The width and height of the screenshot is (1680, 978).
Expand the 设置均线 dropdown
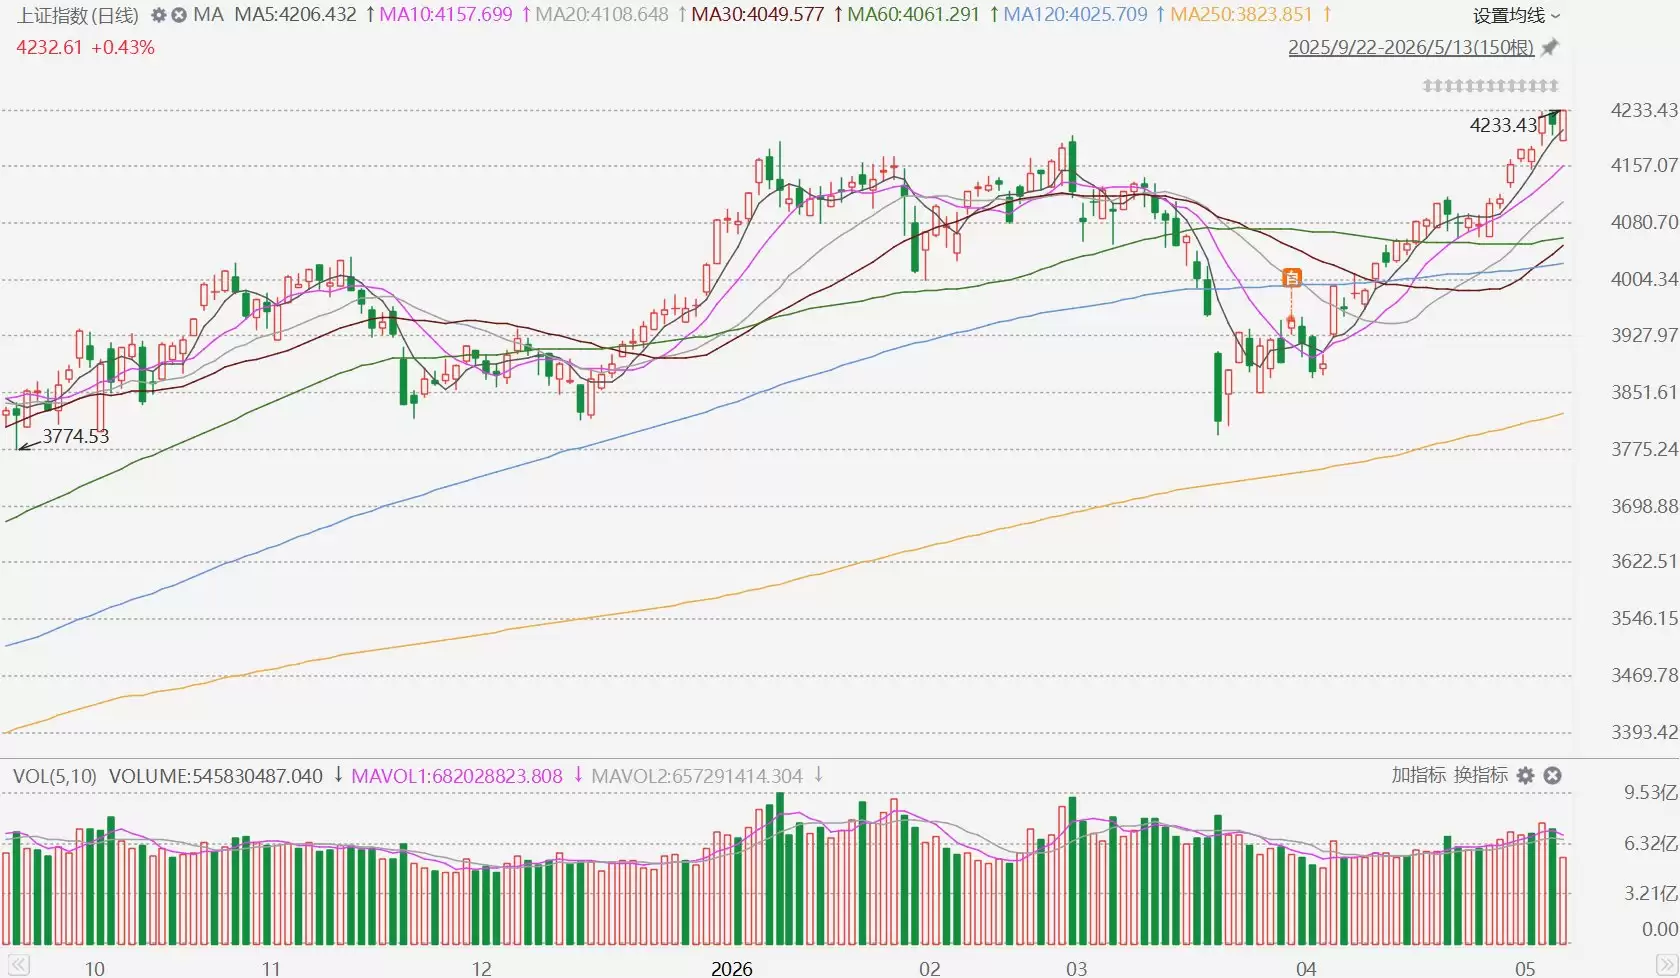(1516, 15)
